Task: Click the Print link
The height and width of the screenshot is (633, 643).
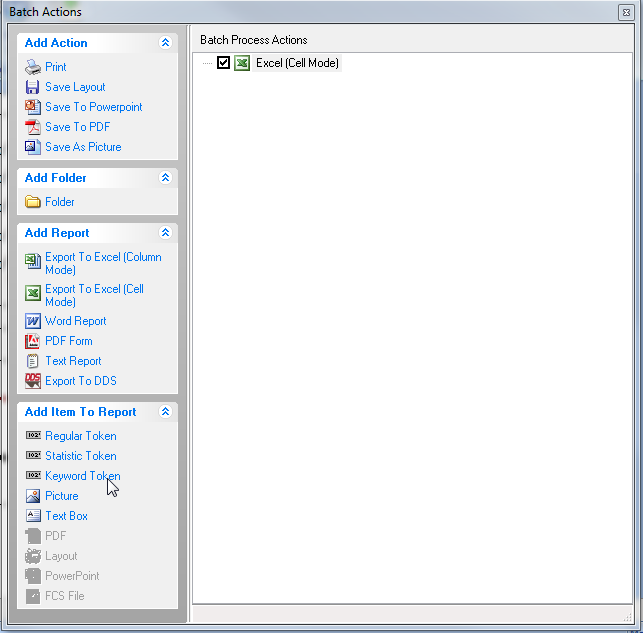Action: (56, 67)
